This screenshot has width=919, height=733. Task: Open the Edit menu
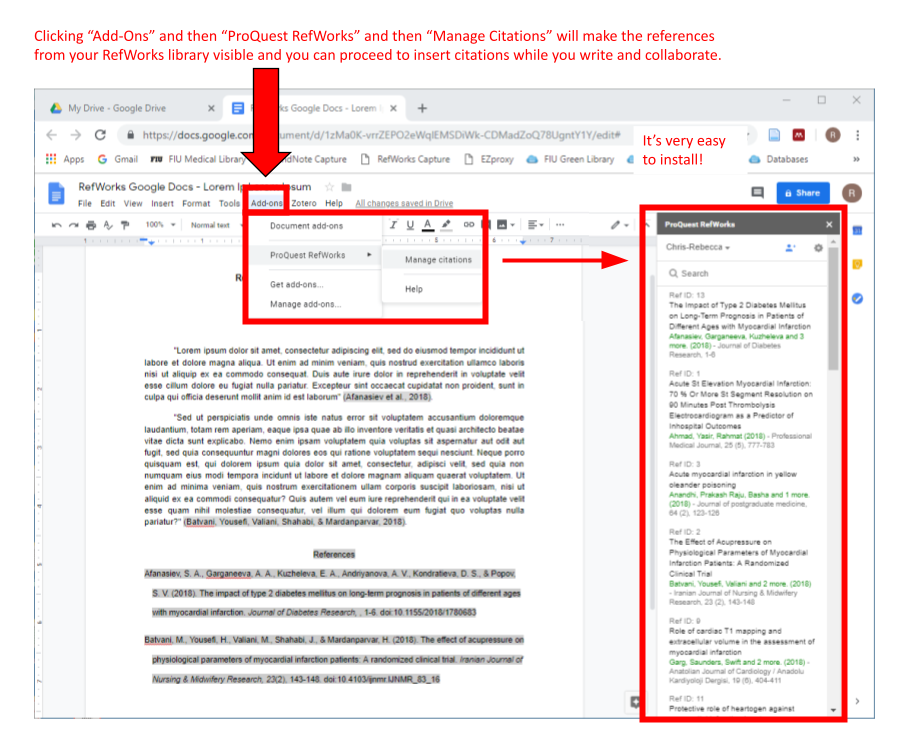108,203
